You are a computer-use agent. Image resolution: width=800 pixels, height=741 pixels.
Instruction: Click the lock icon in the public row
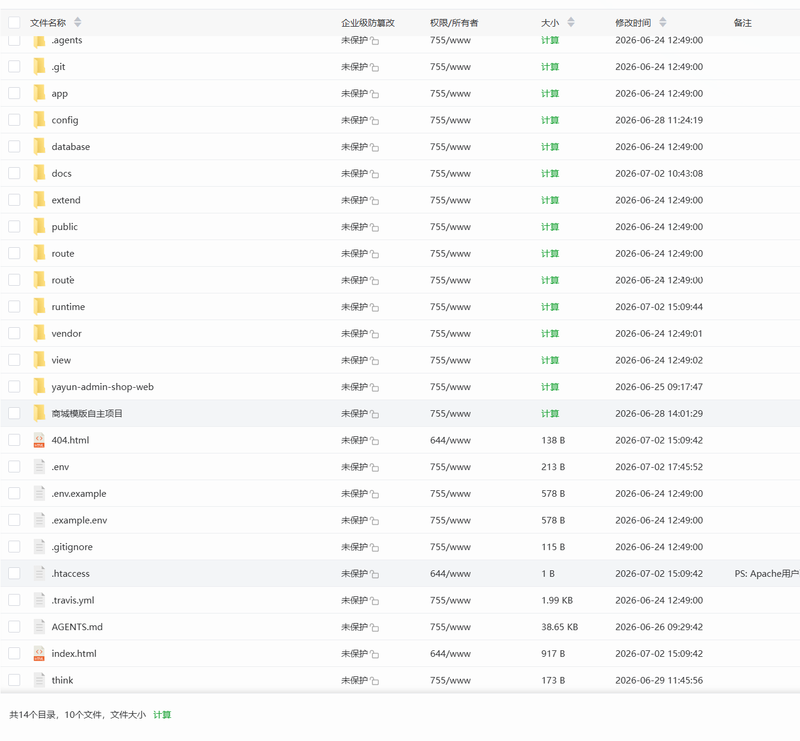click(374, 227)
